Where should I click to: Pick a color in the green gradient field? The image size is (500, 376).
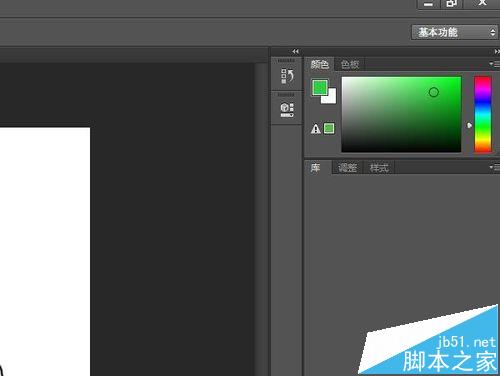(x=401, y=114)
